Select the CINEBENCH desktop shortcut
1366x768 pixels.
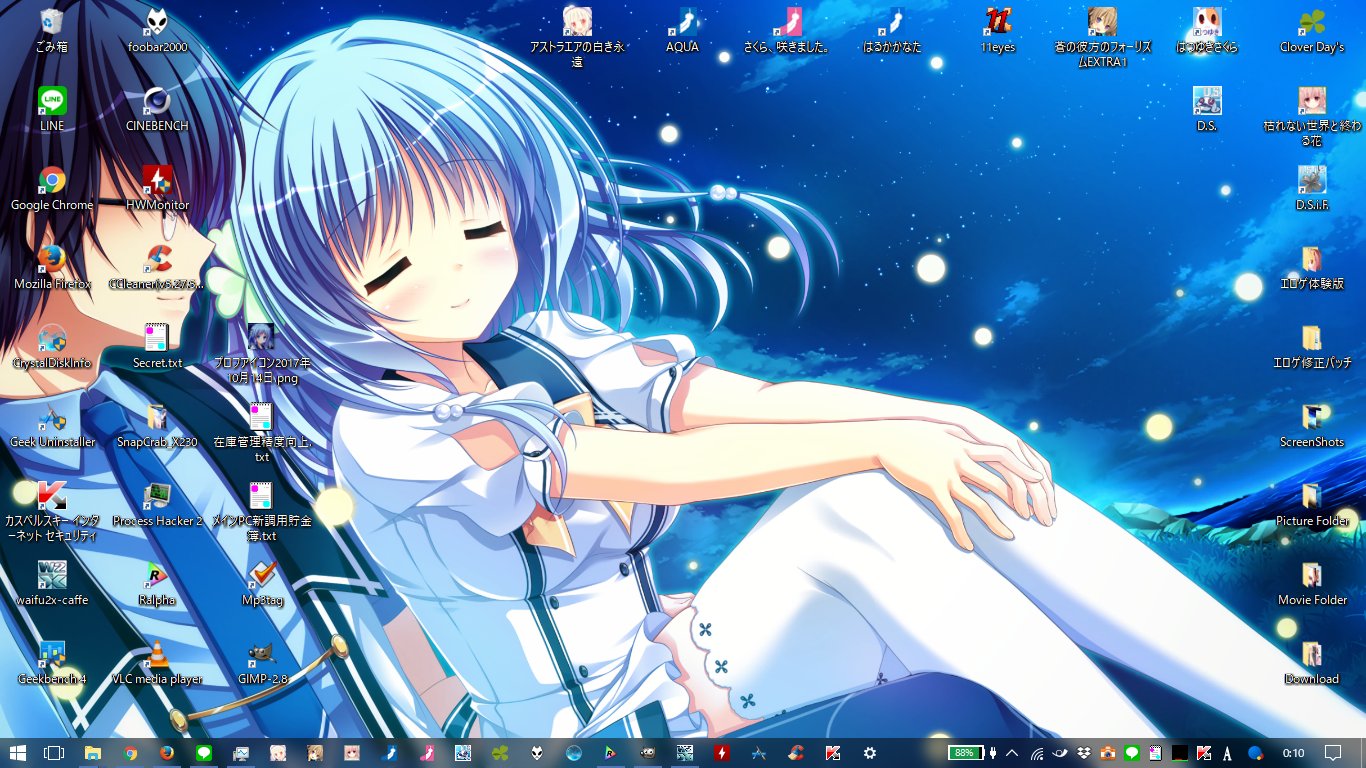click(x=157, y=109)
